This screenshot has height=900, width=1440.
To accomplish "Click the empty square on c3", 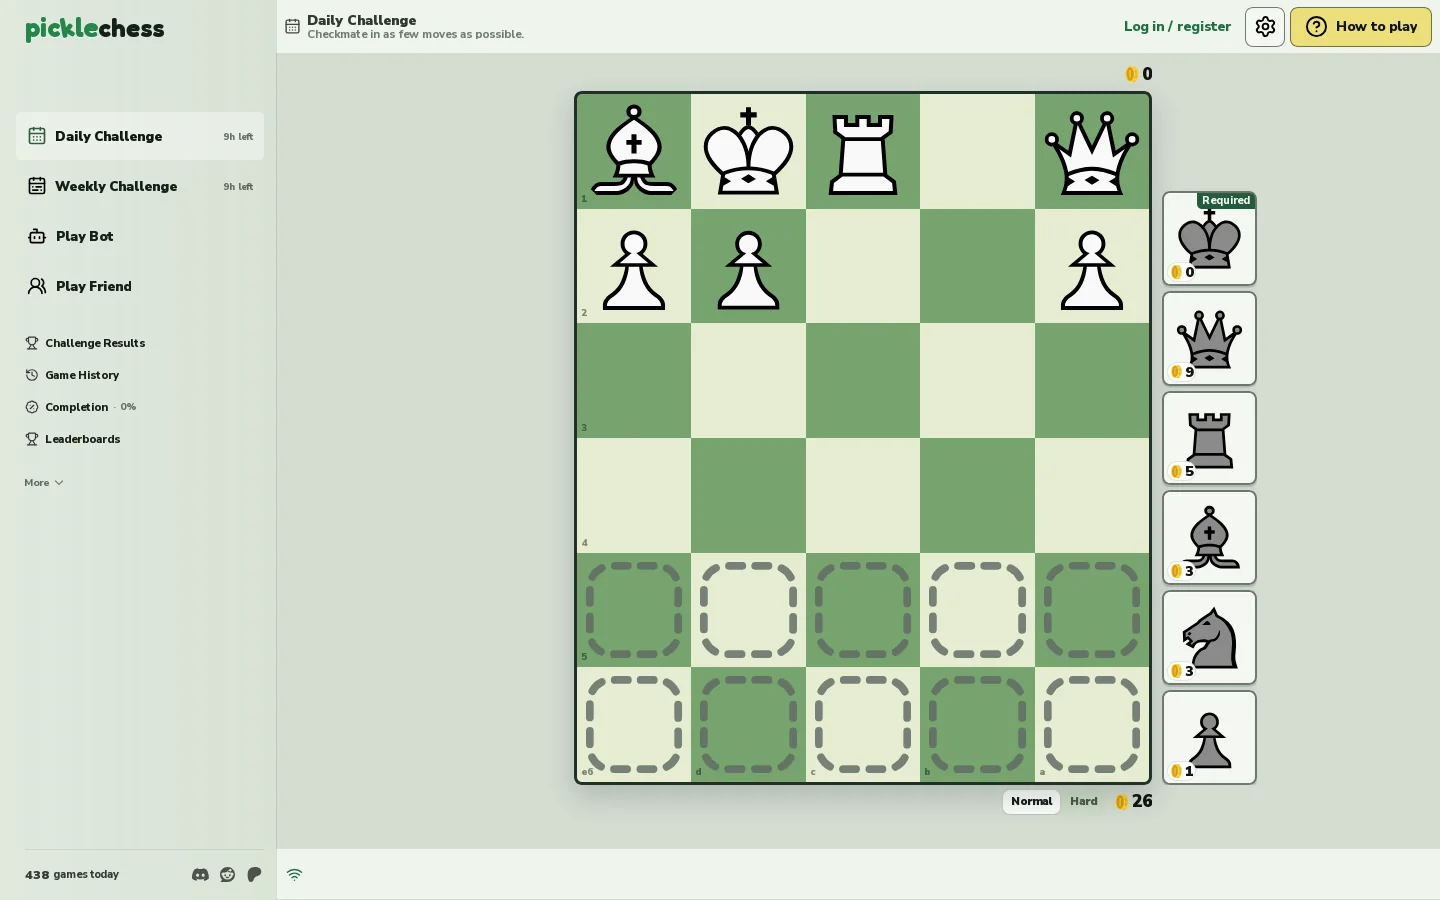I will coord(863,381).
